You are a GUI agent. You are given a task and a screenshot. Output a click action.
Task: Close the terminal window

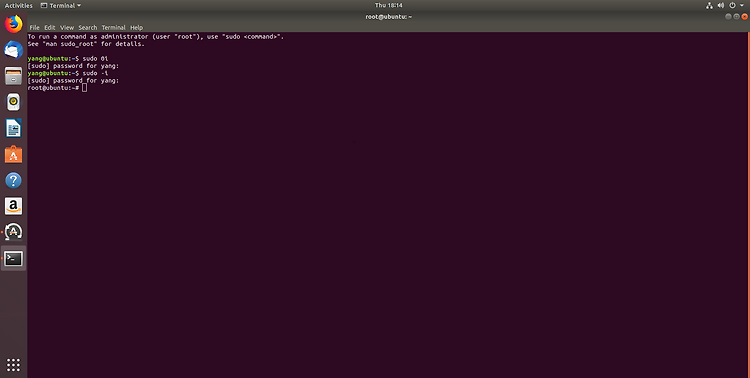pos(744,16)
